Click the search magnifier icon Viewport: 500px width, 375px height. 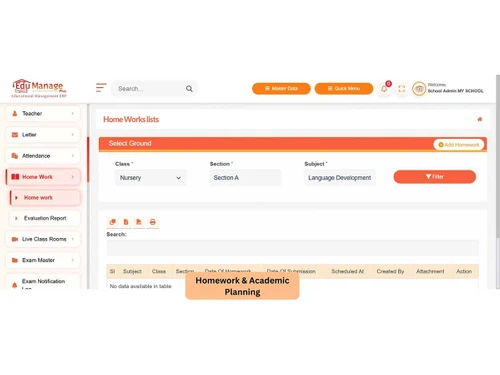[189, 89]
